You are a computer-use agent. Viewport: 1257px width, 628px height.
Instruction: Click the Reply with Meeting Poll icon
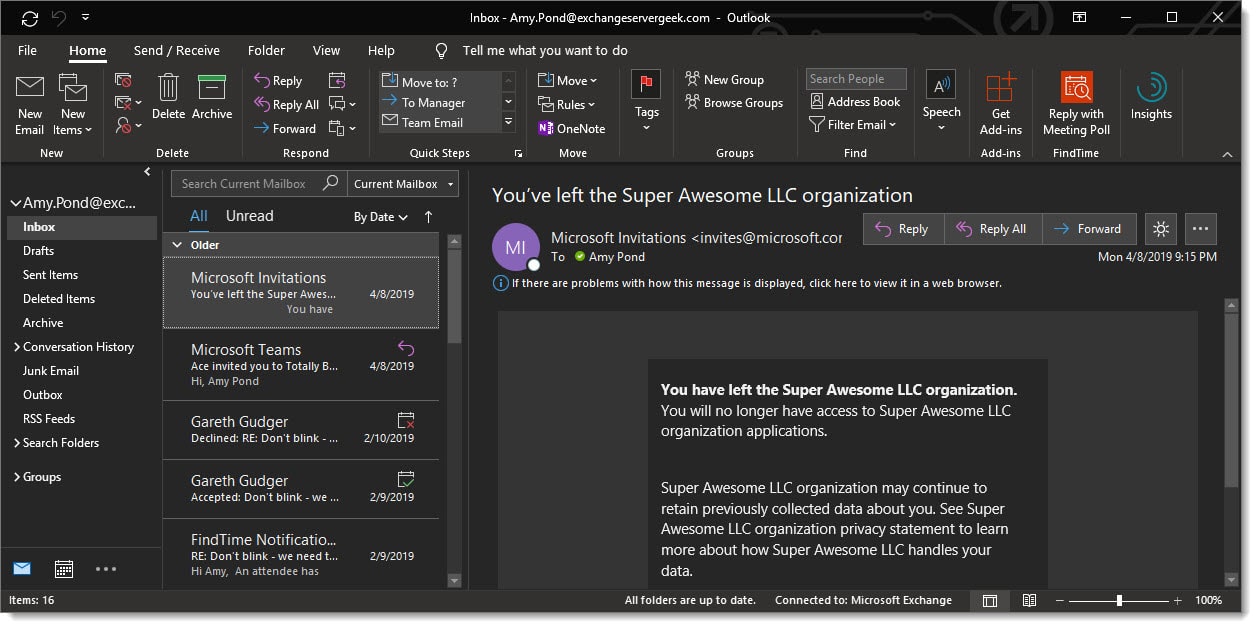pos(1076,88)
